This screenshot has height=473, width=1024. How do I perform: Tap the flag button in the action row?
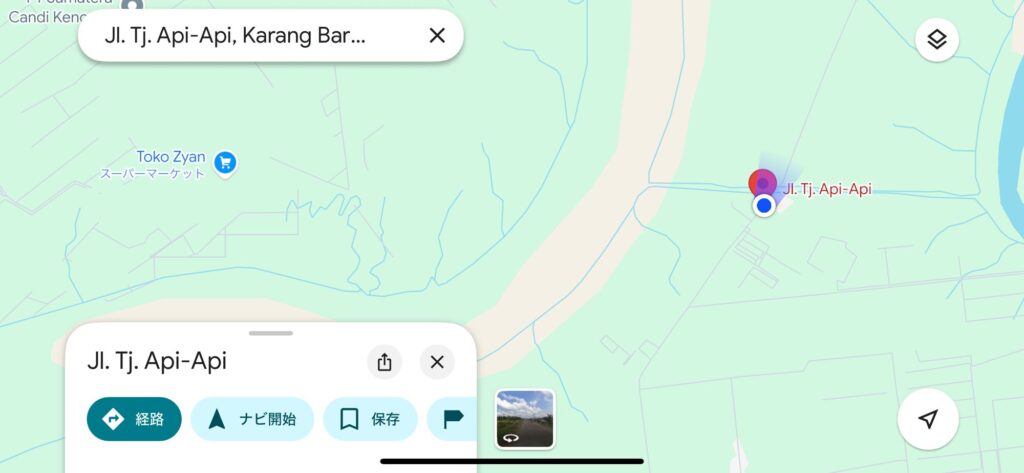(453, 419)
